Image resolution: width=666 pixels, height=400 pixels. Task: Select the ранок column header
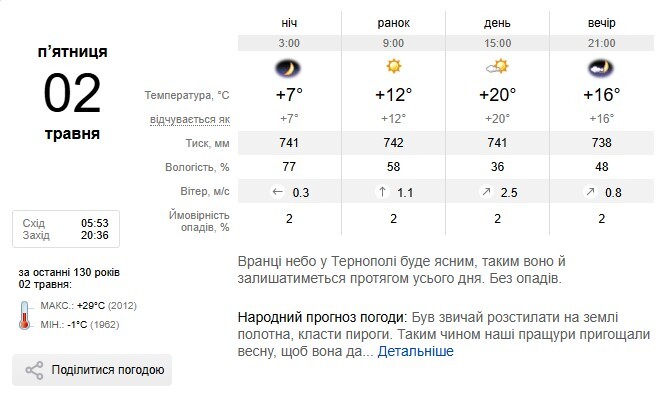coord(393,22)
